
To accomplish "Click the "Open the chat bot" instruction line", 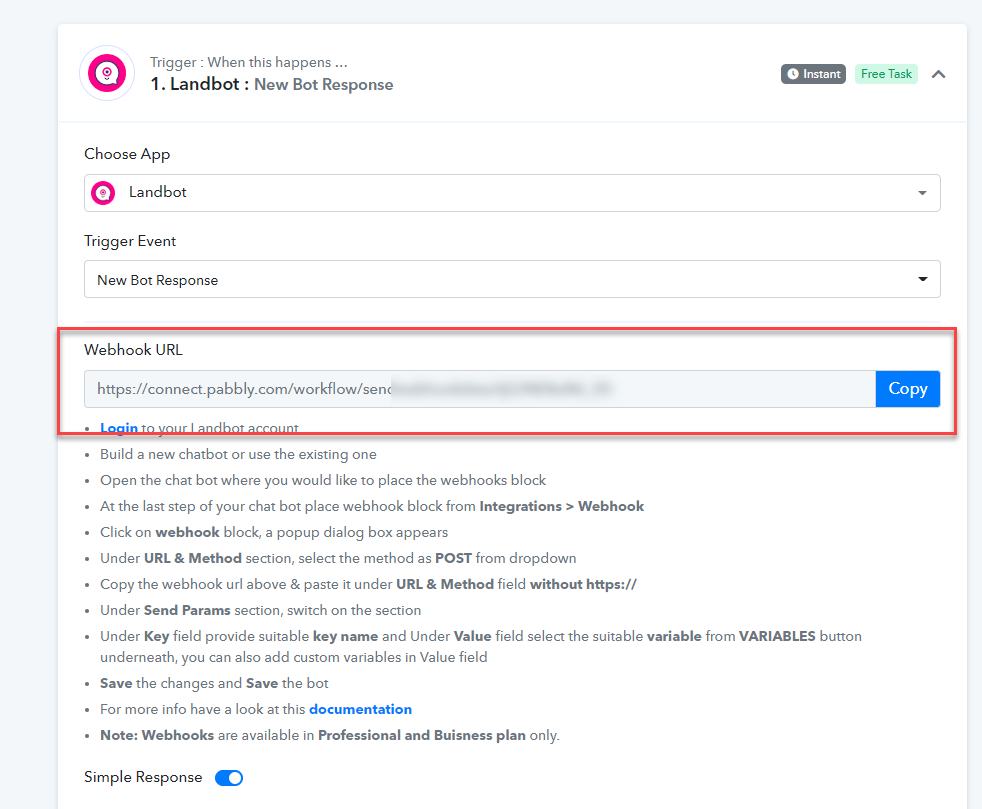I will (323, 481).
